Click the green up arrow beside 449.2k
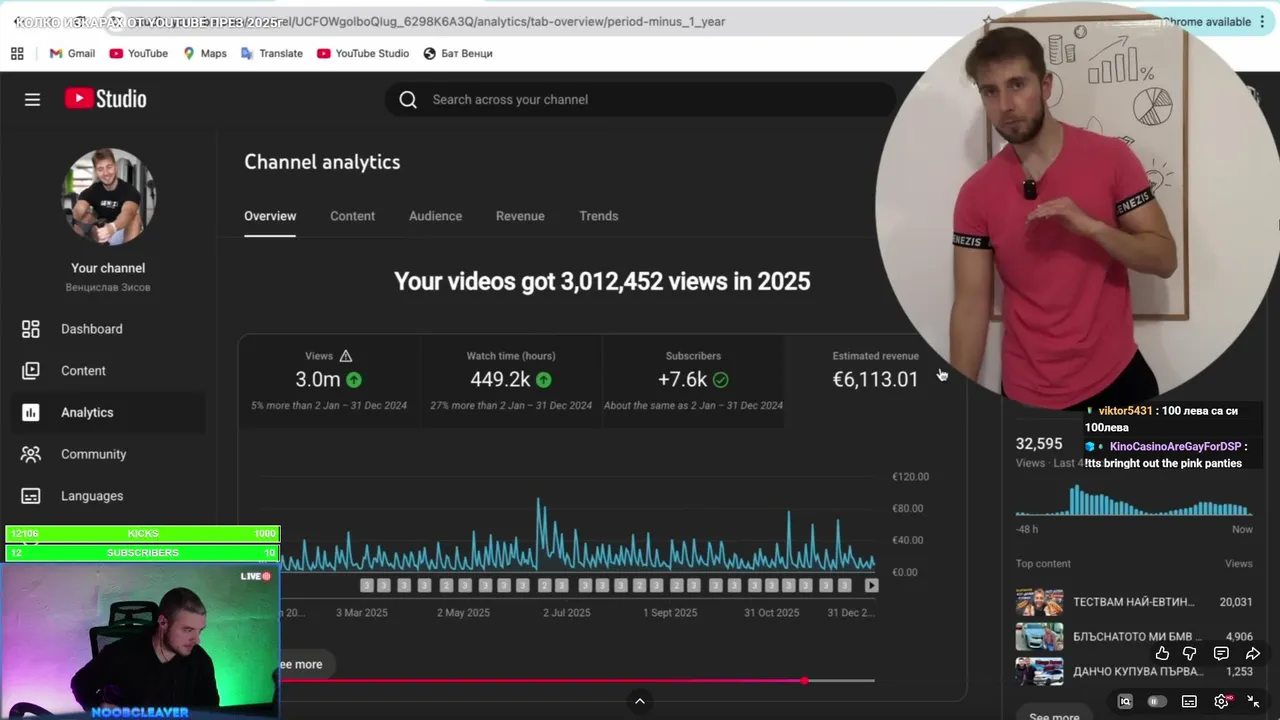Viewport: 1280px width, 720px height. click(x=543, y=380)
